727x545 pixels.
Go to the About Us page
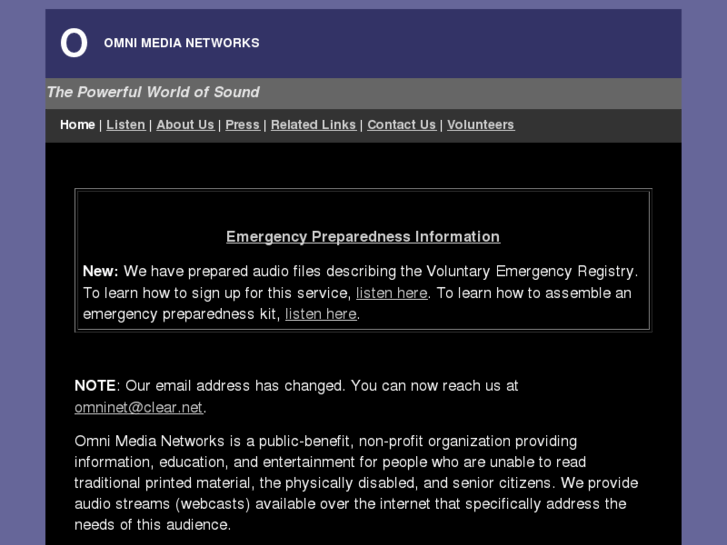coord(185,125)
